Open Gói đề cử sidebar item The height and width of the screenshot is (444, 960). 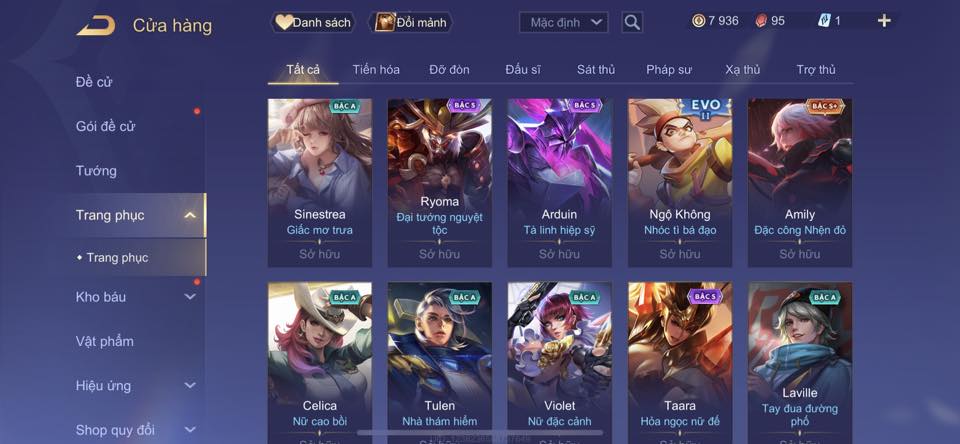coord(105,127)
